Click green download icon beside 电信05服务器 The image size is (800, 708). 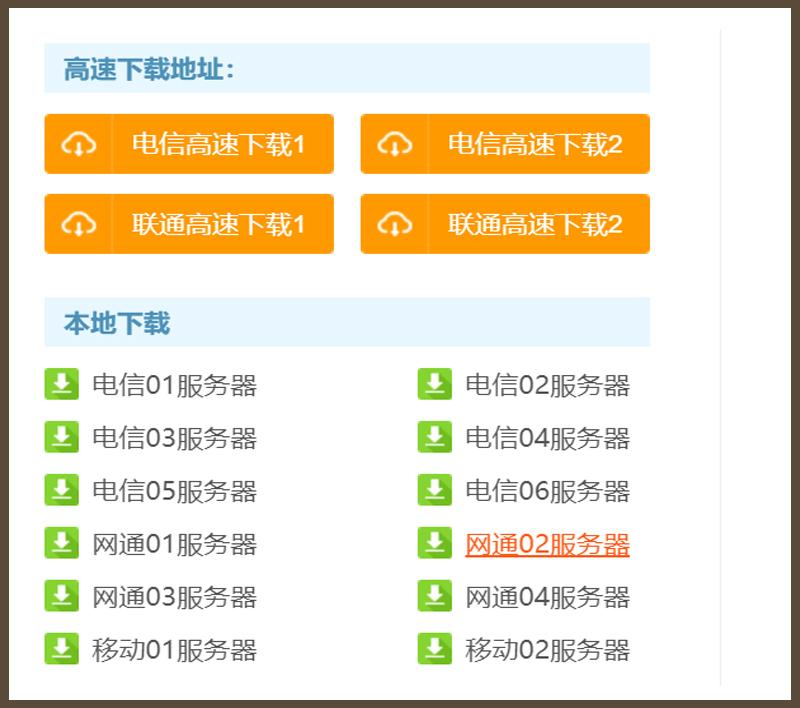tap(62, 490)
